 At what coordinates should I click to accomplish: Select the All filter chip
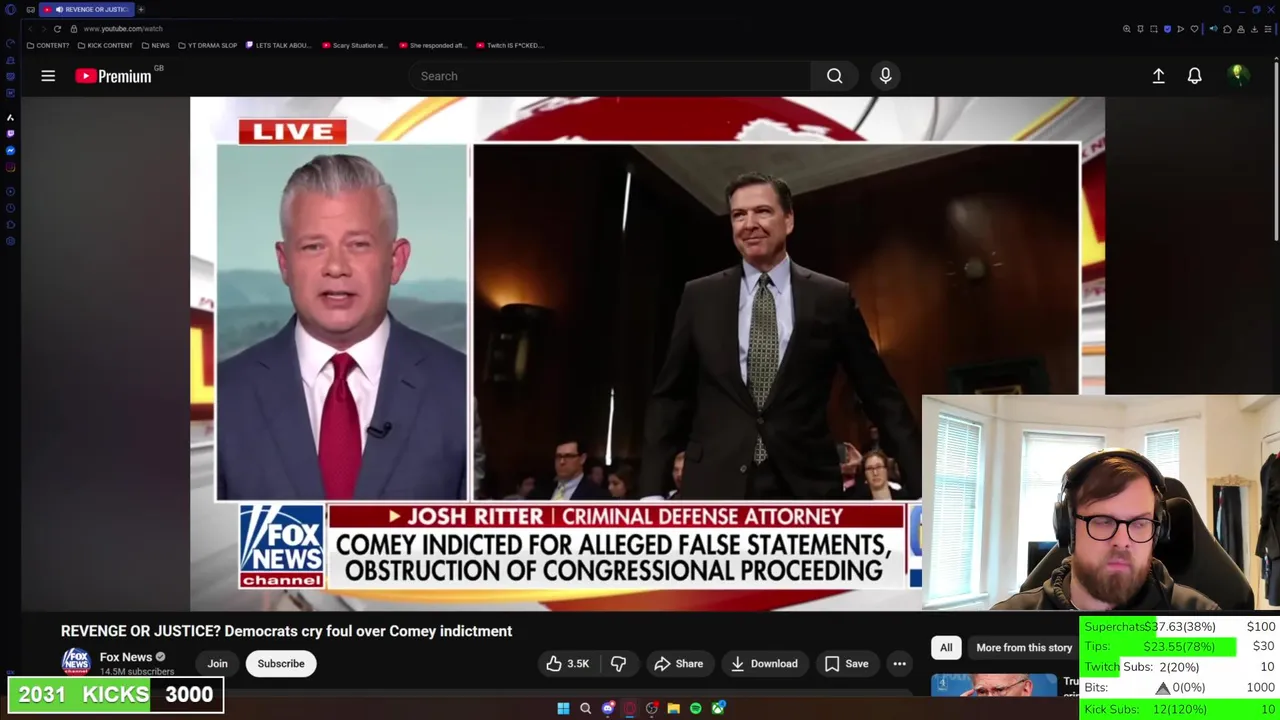pos(946,648)
